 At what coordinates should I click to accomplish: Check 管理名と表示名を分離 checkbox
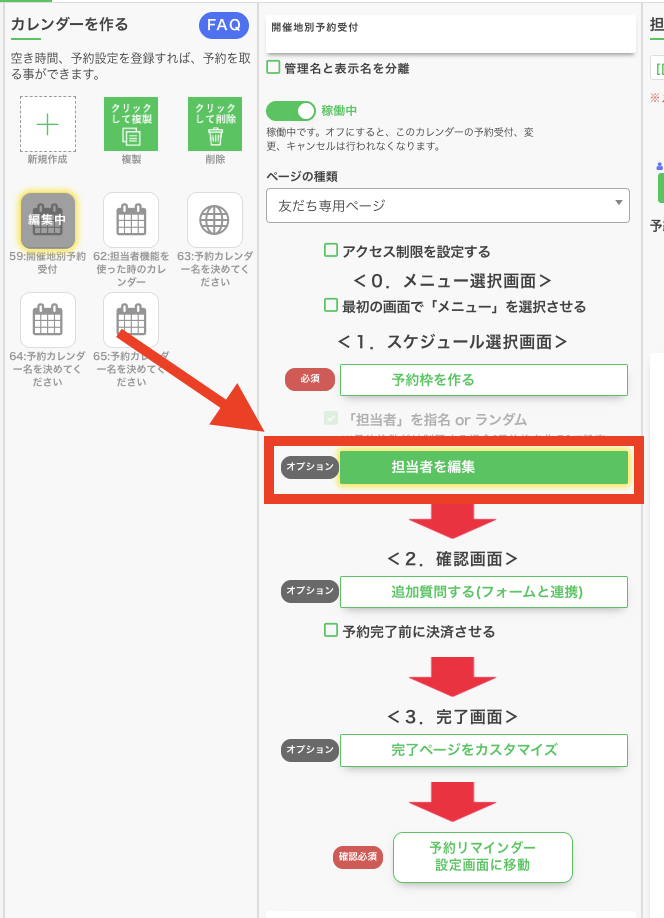click(x=274, y=68)
